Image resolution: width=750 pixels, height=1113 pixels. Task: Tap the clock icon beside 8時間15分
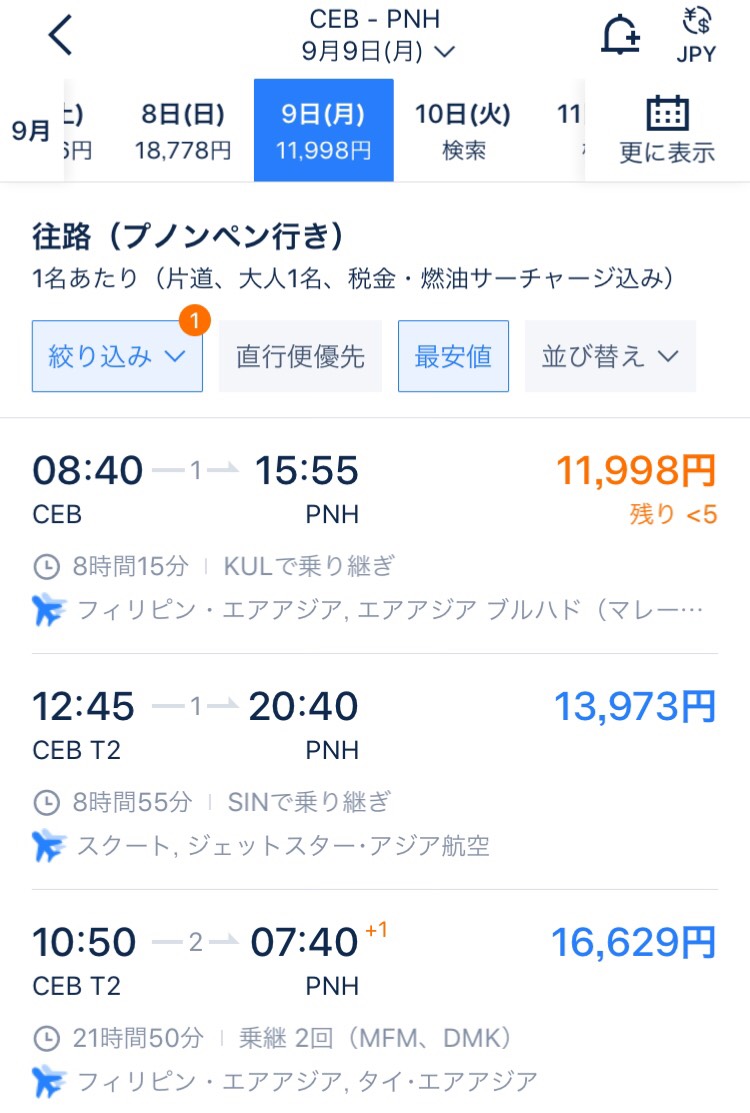pyautogui.click(x=46, y=567)
